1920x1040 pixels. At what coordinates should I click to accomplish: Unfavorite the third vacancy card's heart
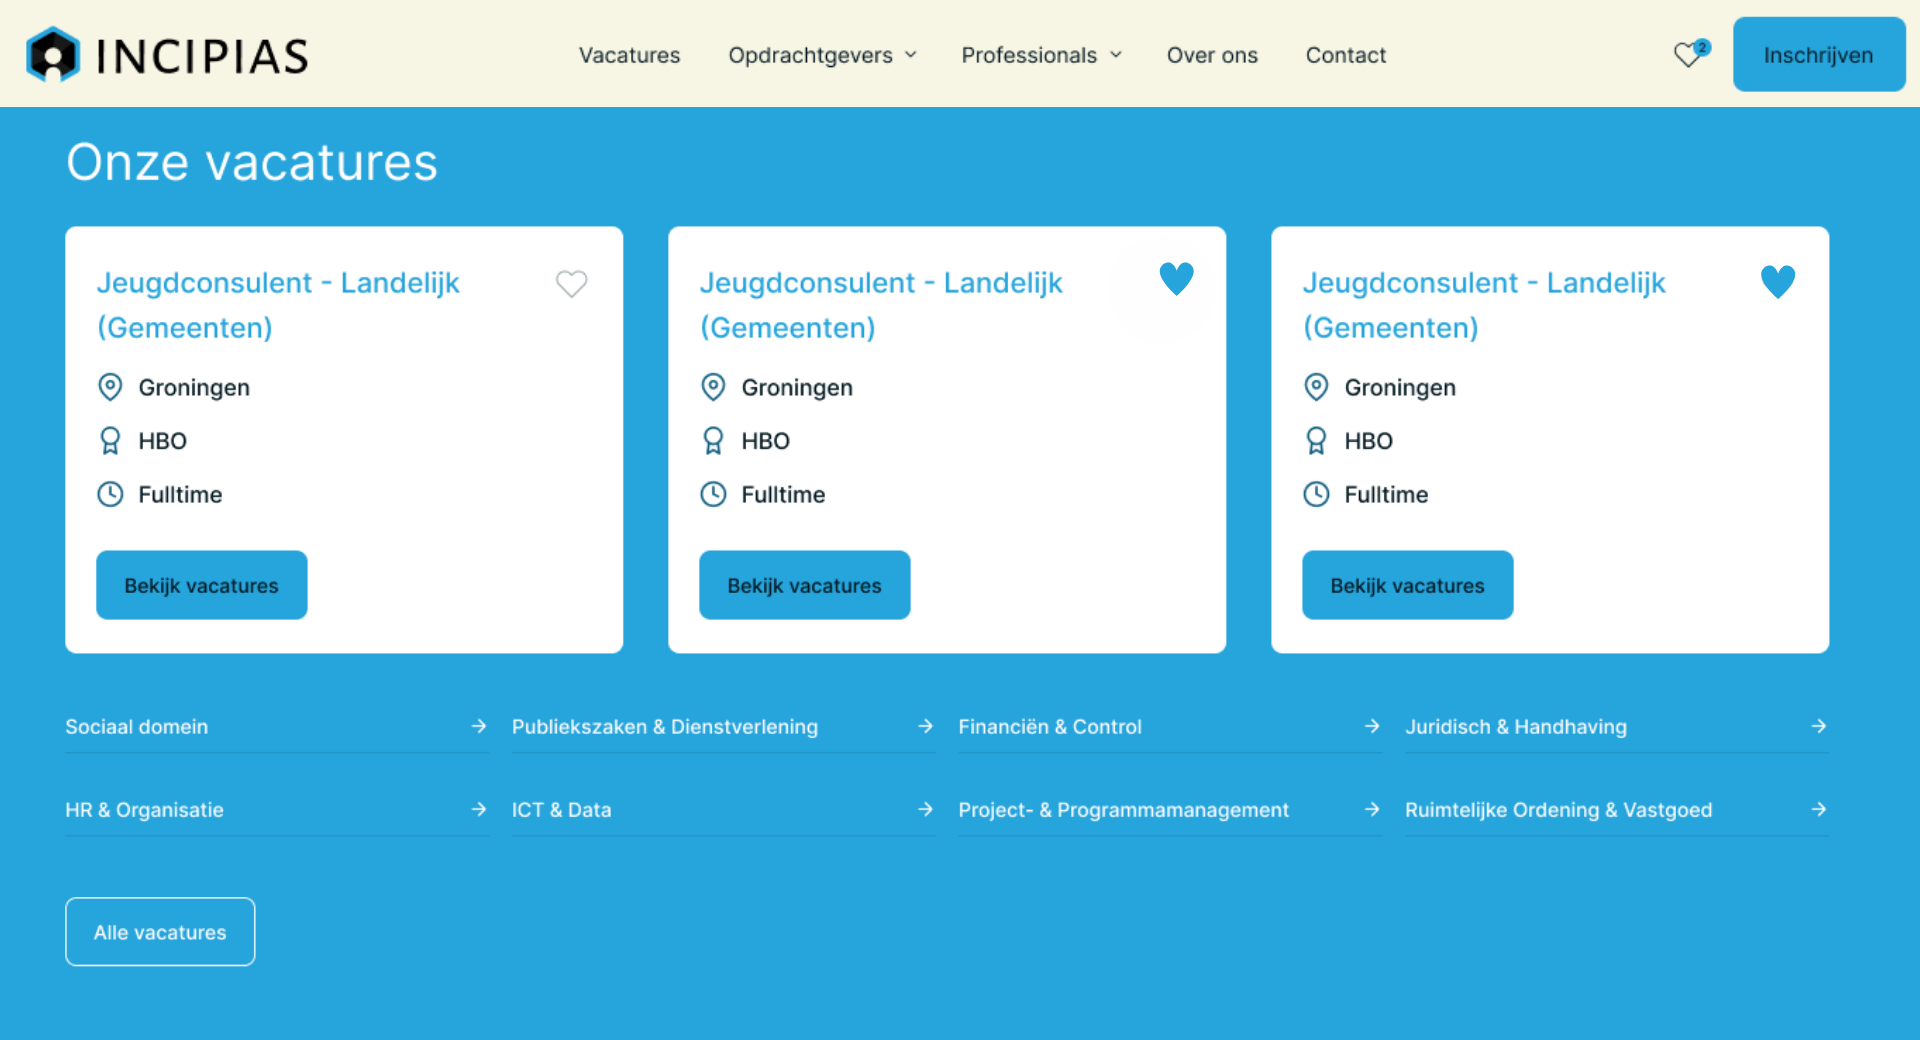[x=1777, y=281]
